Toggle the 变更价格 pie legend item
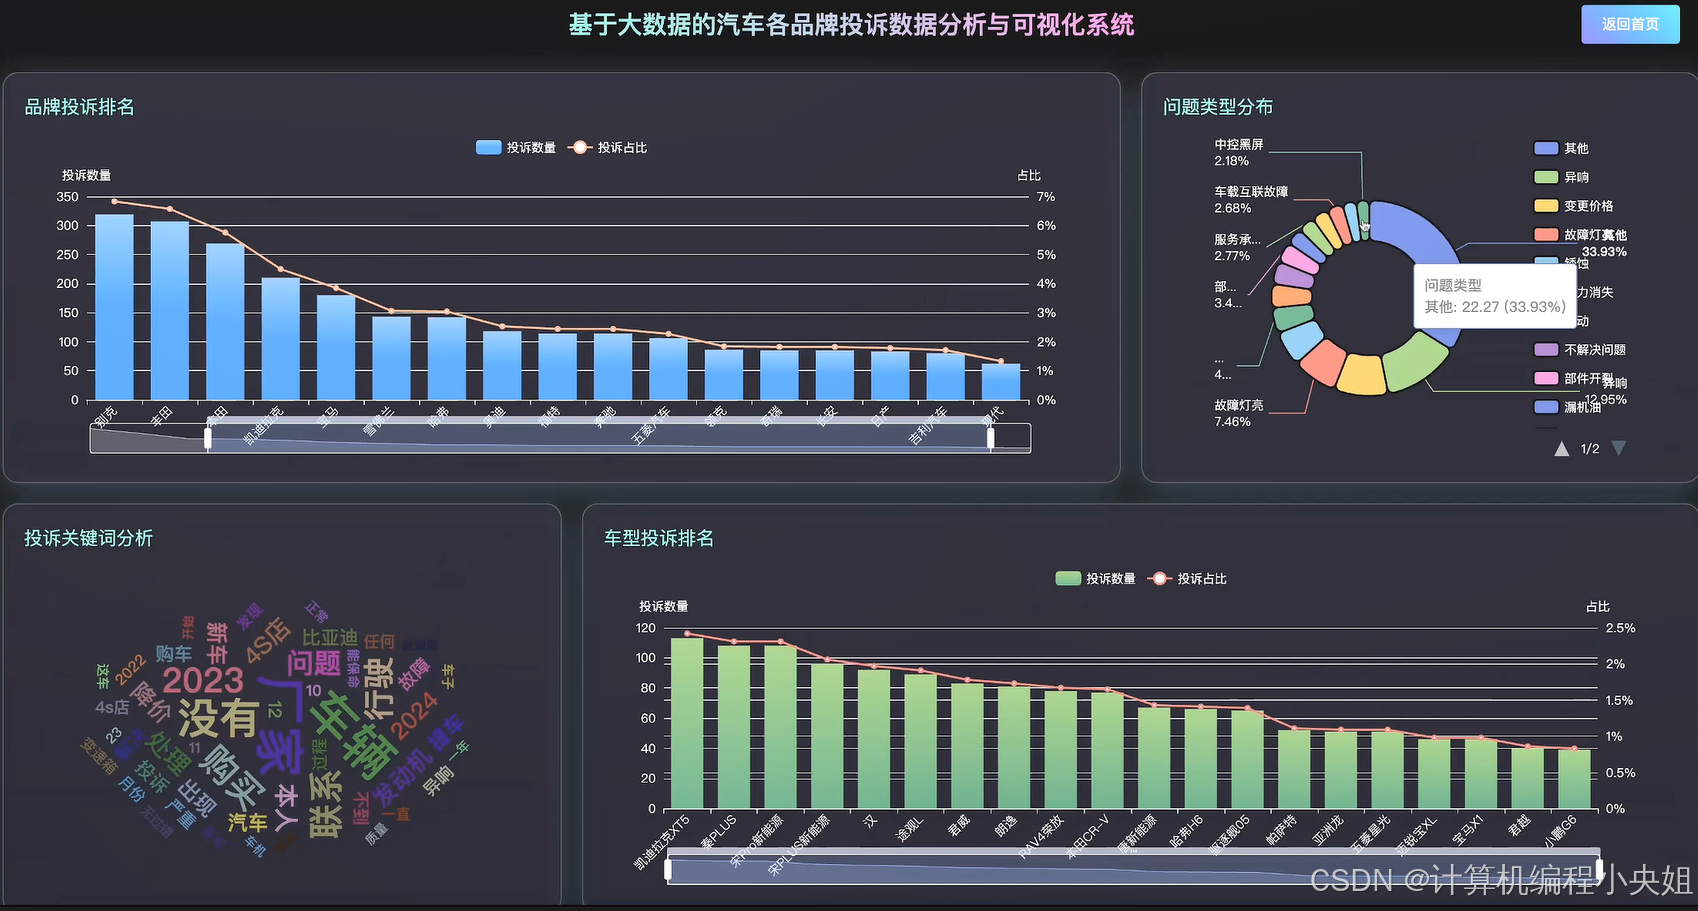The height and width of the screenshot is (911, 1698). click(1574, 206)
